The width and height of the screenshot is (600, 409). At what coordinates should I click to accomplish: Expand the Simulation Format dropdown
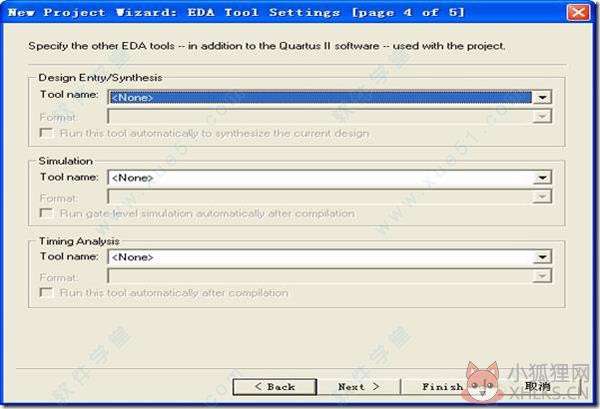tap(542, 197)
